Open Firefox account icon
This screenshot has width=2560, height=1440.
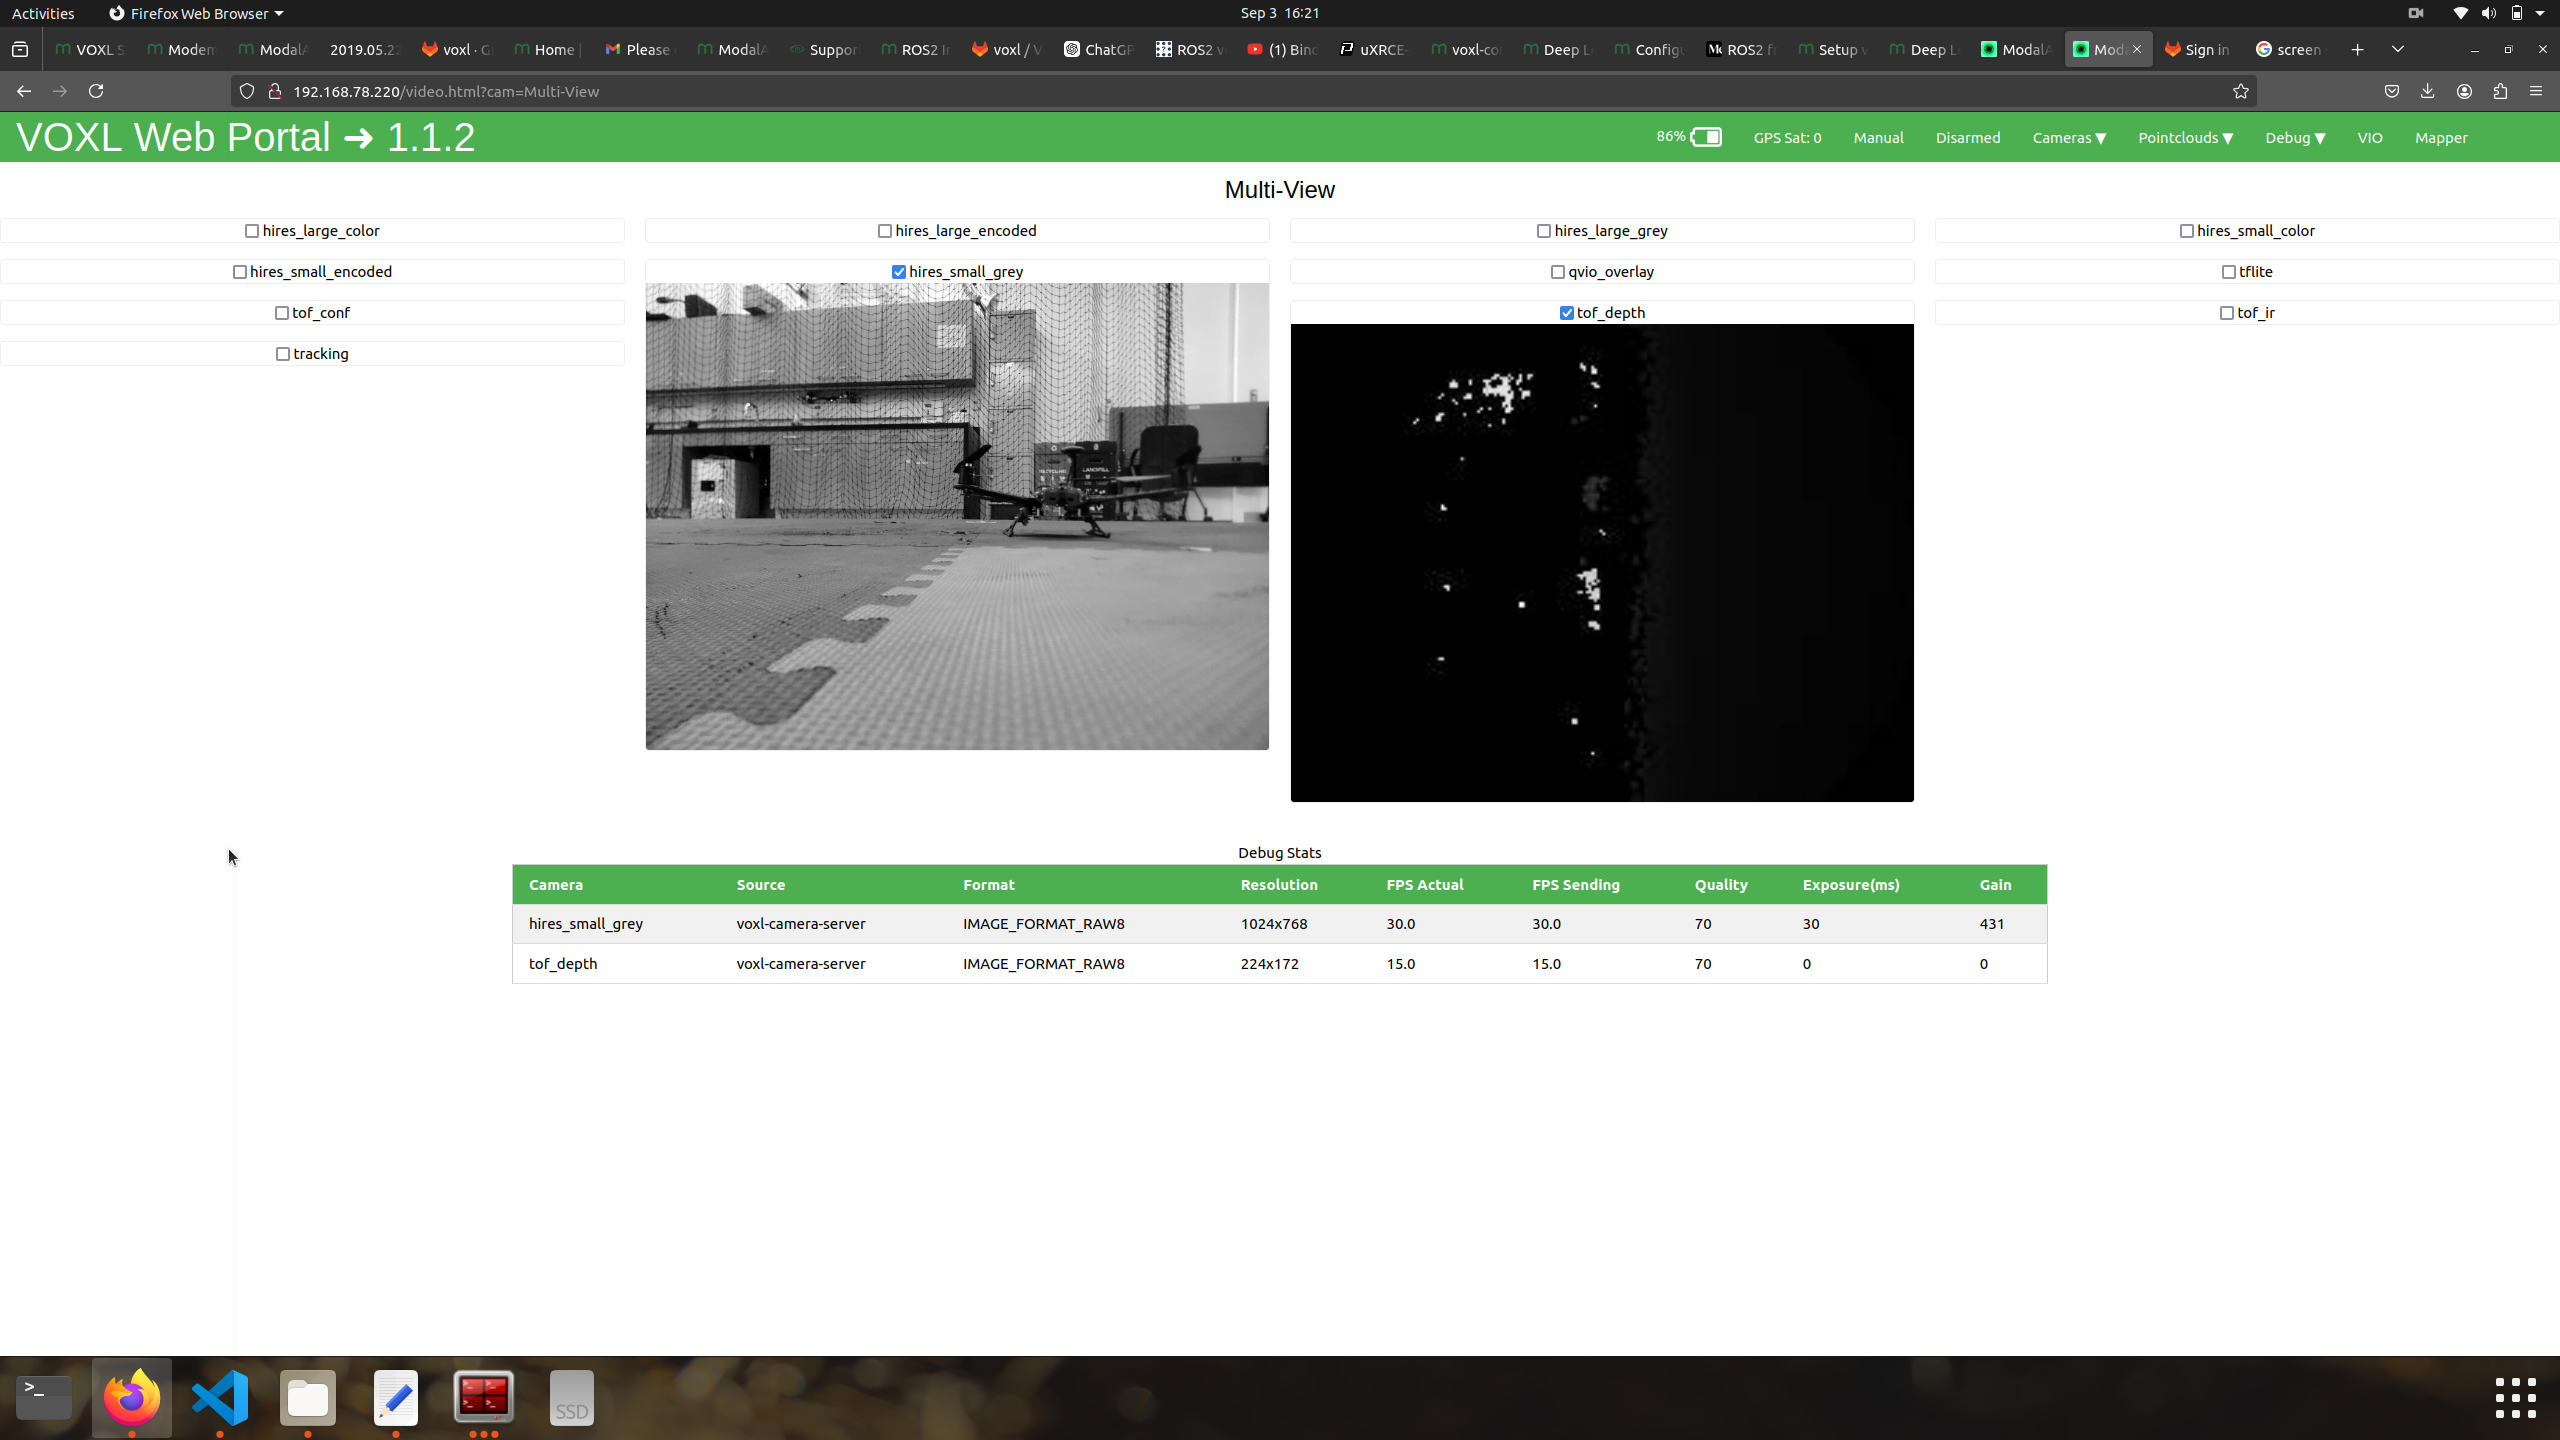coord(2464,91)
